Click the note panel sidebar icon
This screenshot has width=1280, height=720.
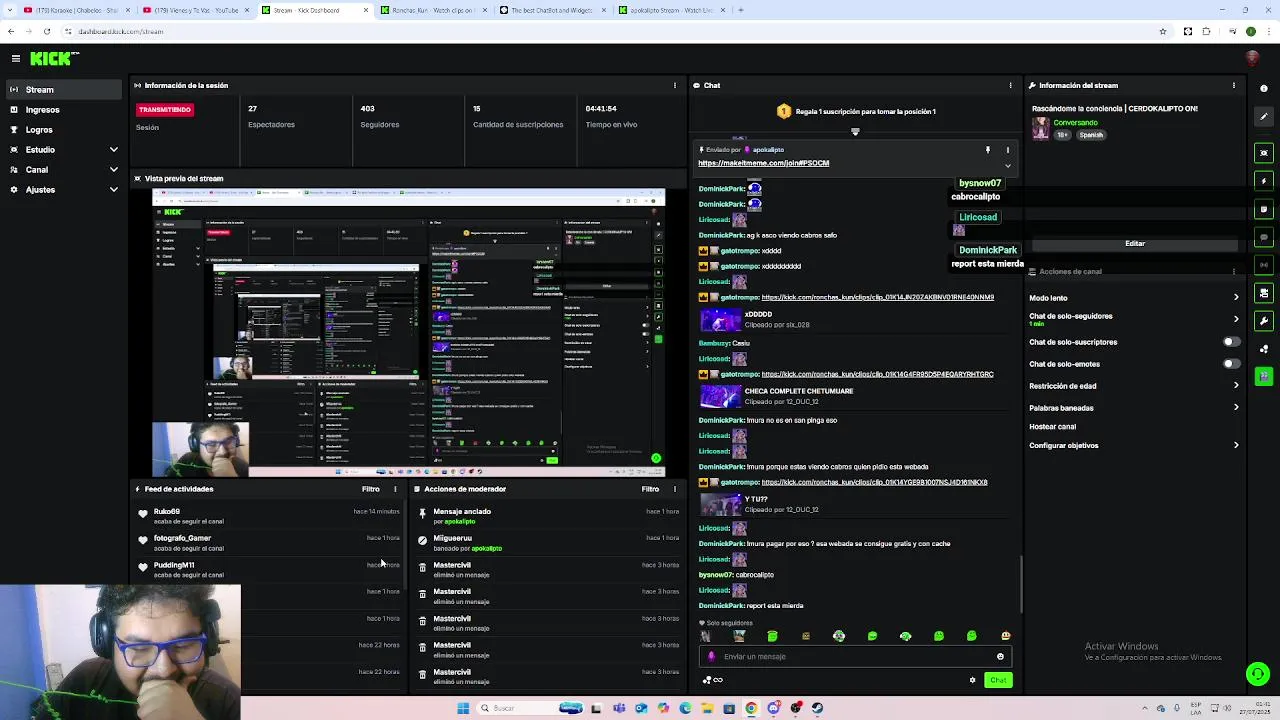point(1264,209)
